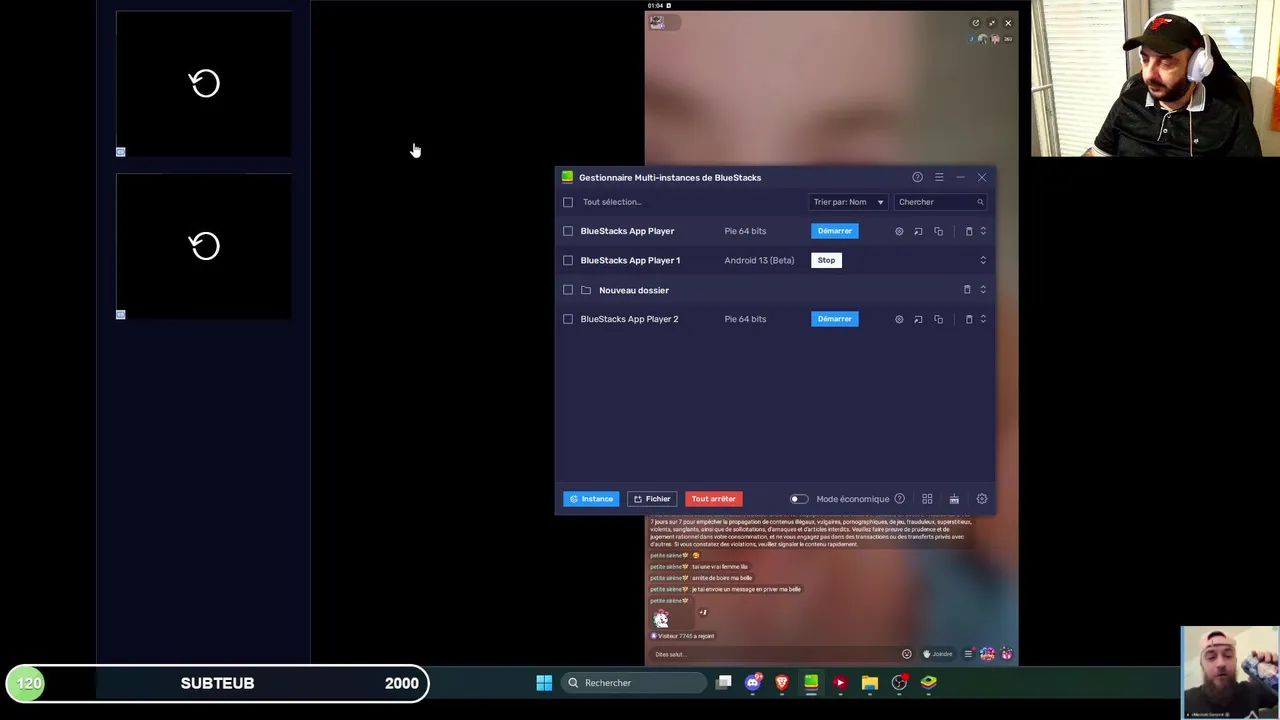
Task: Click the Visiteur 7745 a rejoint notice
Action: click(x=684, y=636)
